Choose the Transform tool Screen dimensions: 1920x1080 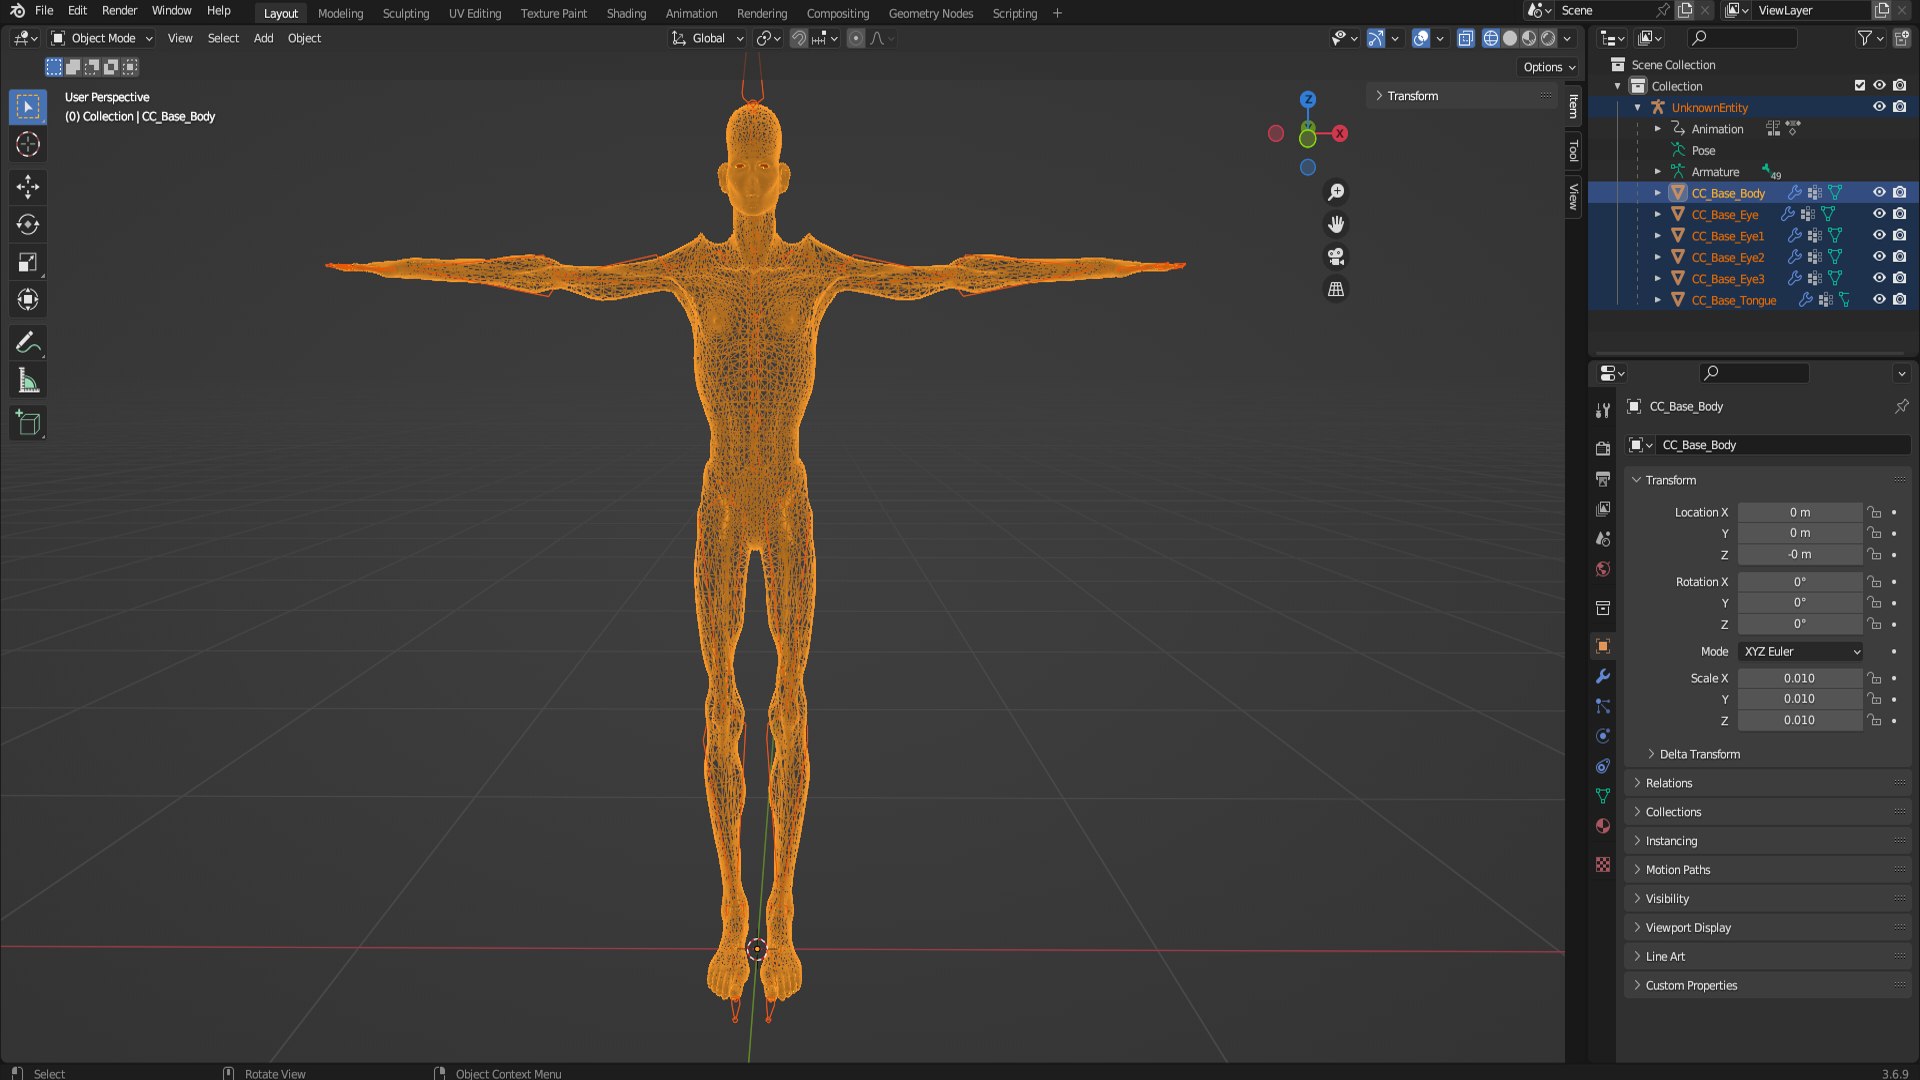[x=28, y=299]
